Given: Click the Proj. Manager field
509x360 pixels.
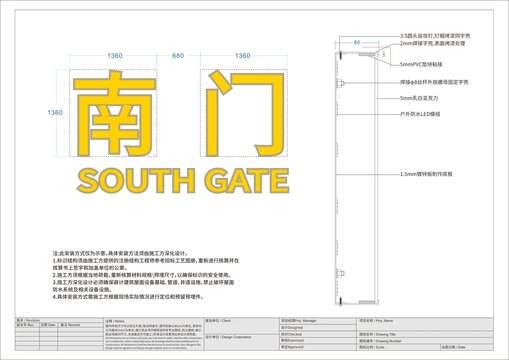Looking at the screenshot, I should coord(318,321).
